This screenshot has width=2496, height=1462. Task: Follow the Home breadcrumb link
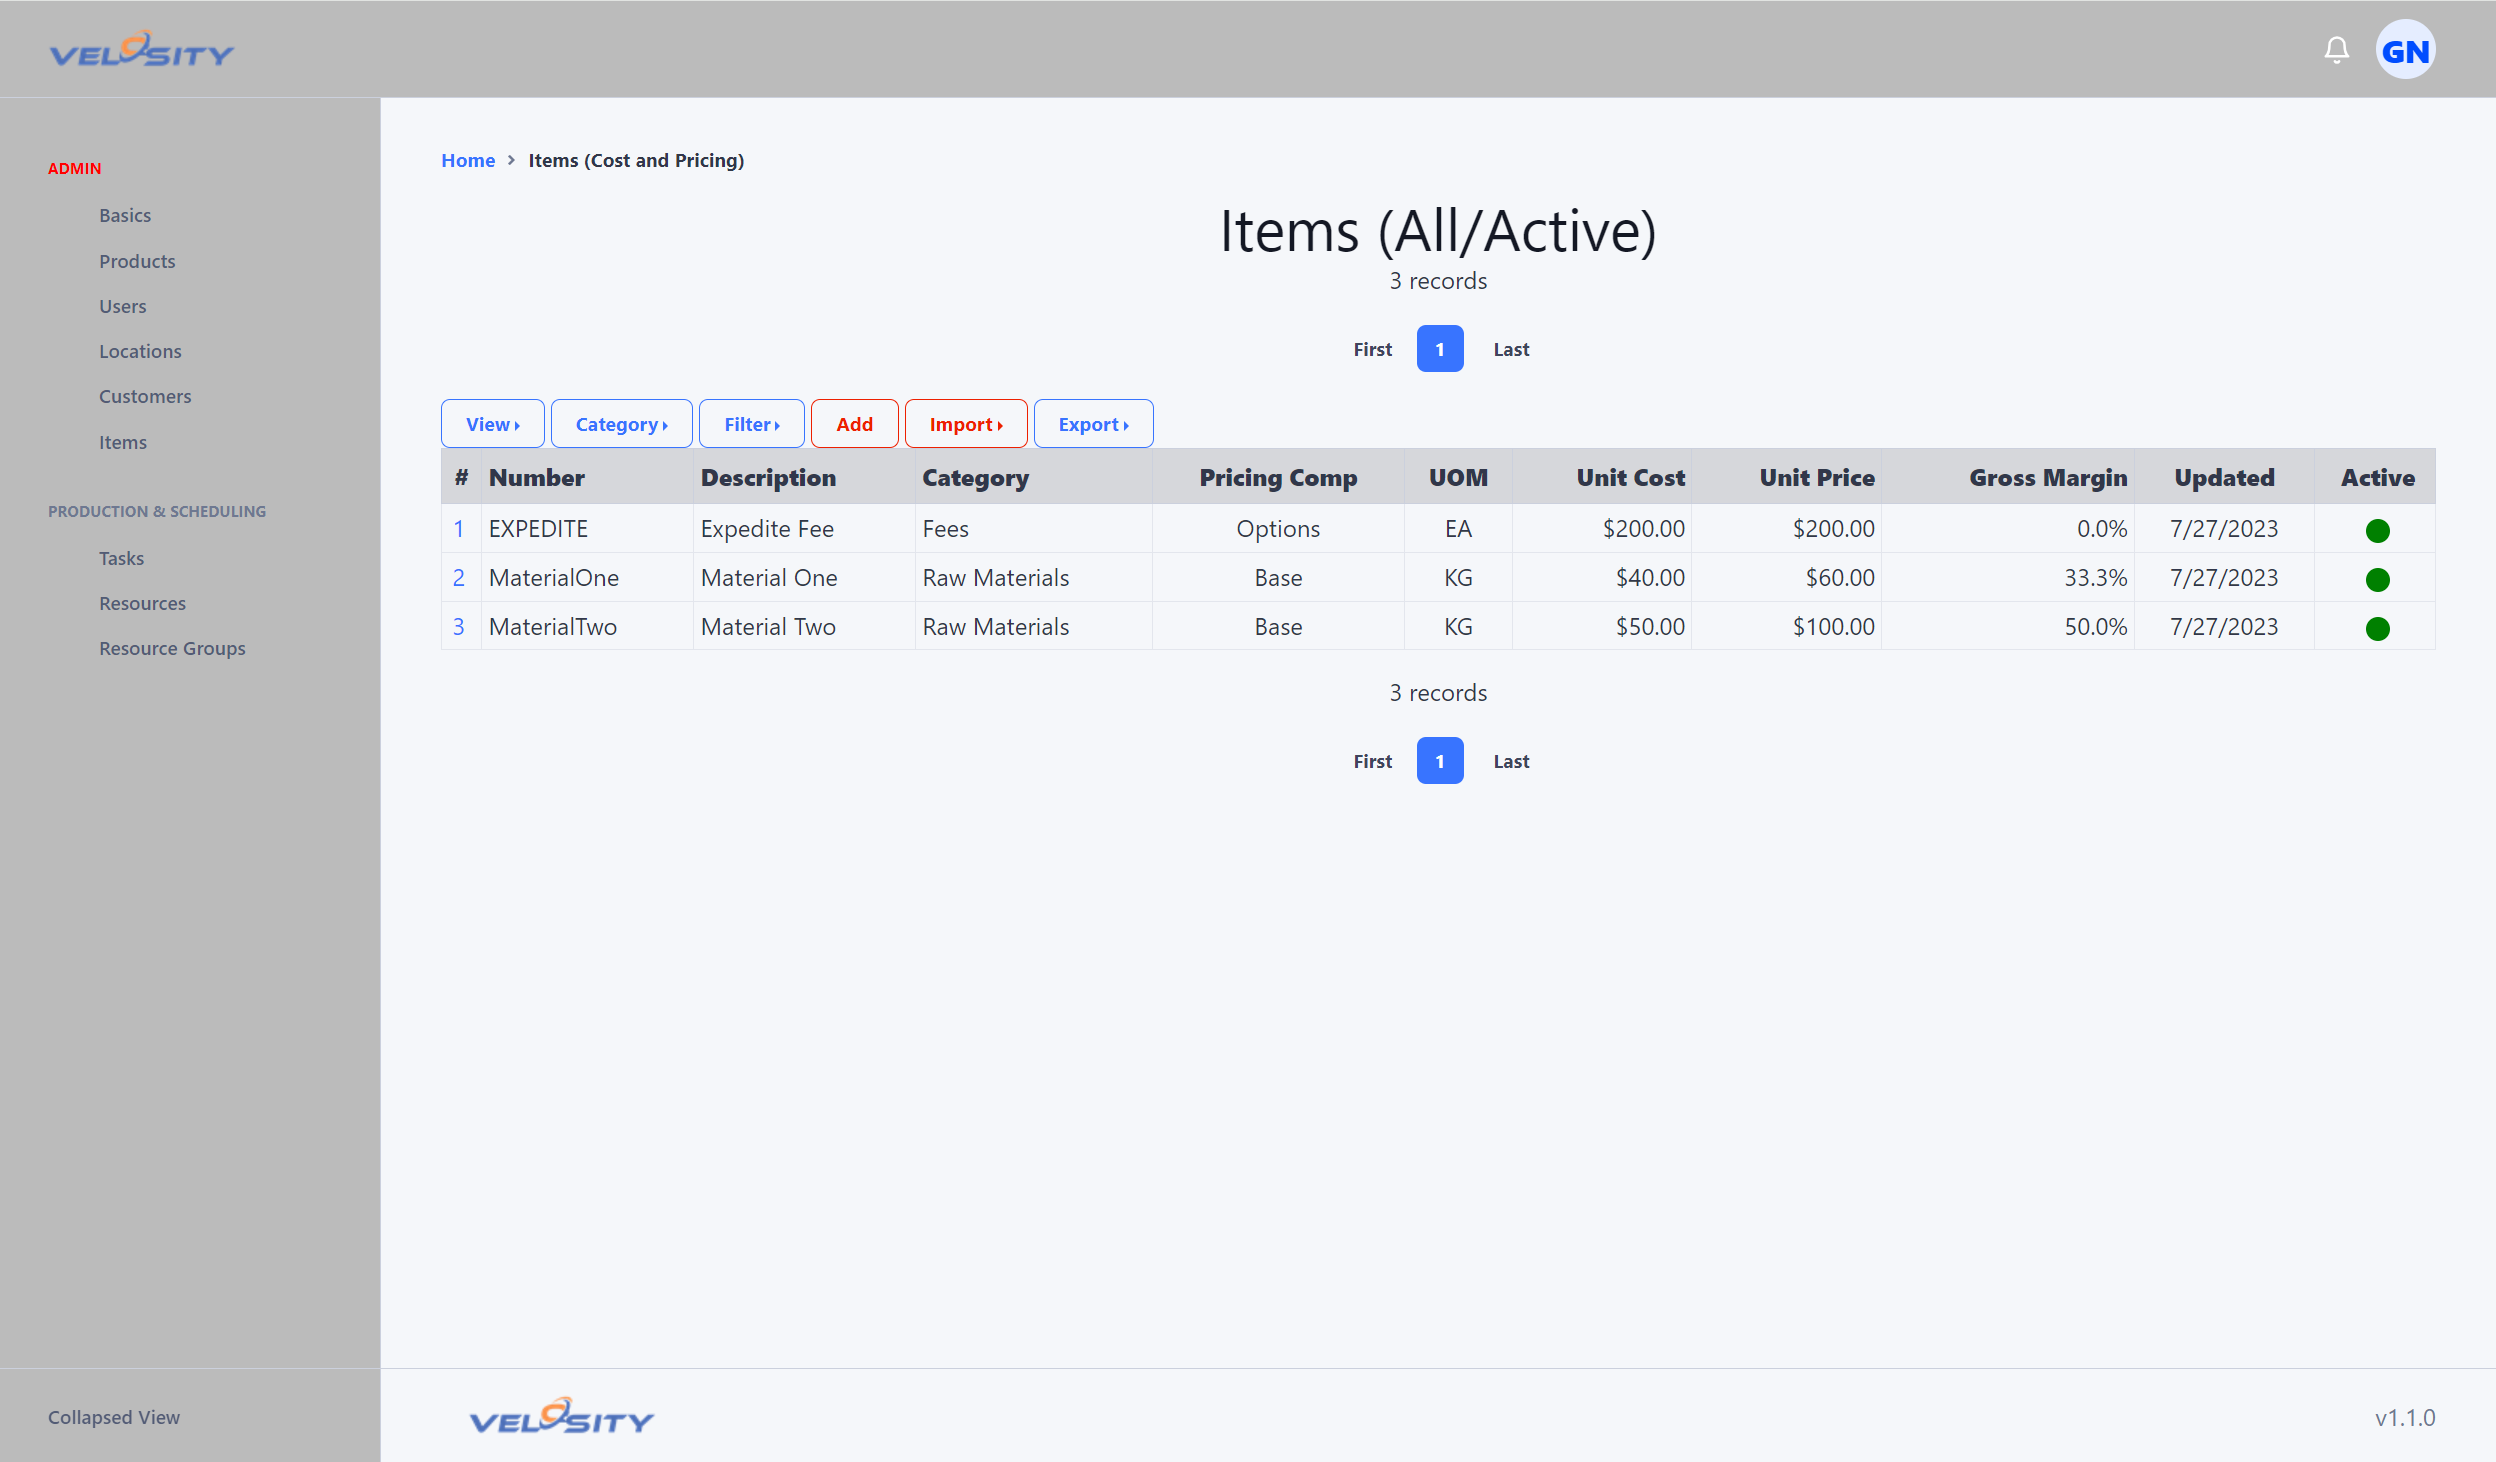(x=468, y=160)
